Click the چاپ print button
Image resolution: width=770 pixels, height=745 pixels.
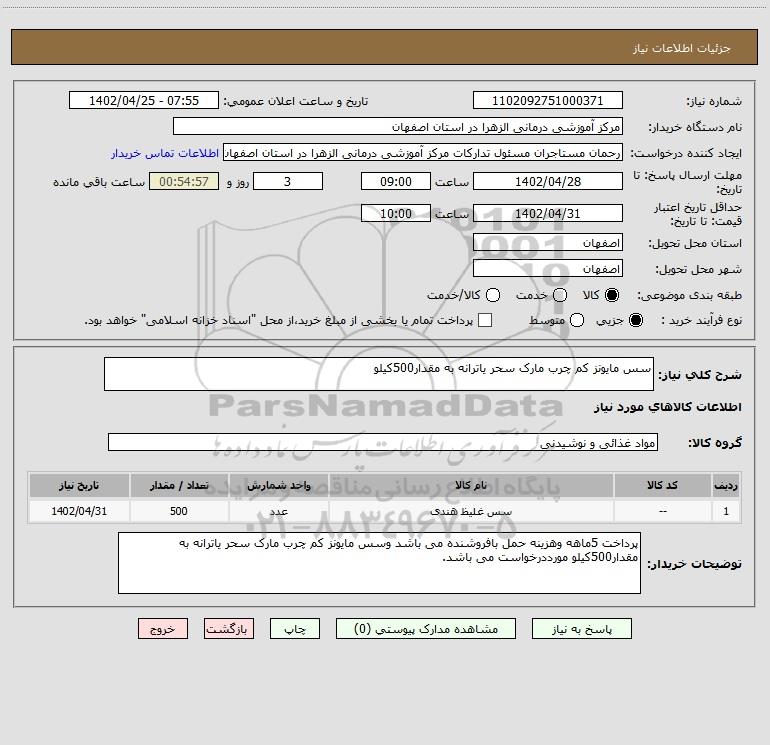[x=295, y=629]
